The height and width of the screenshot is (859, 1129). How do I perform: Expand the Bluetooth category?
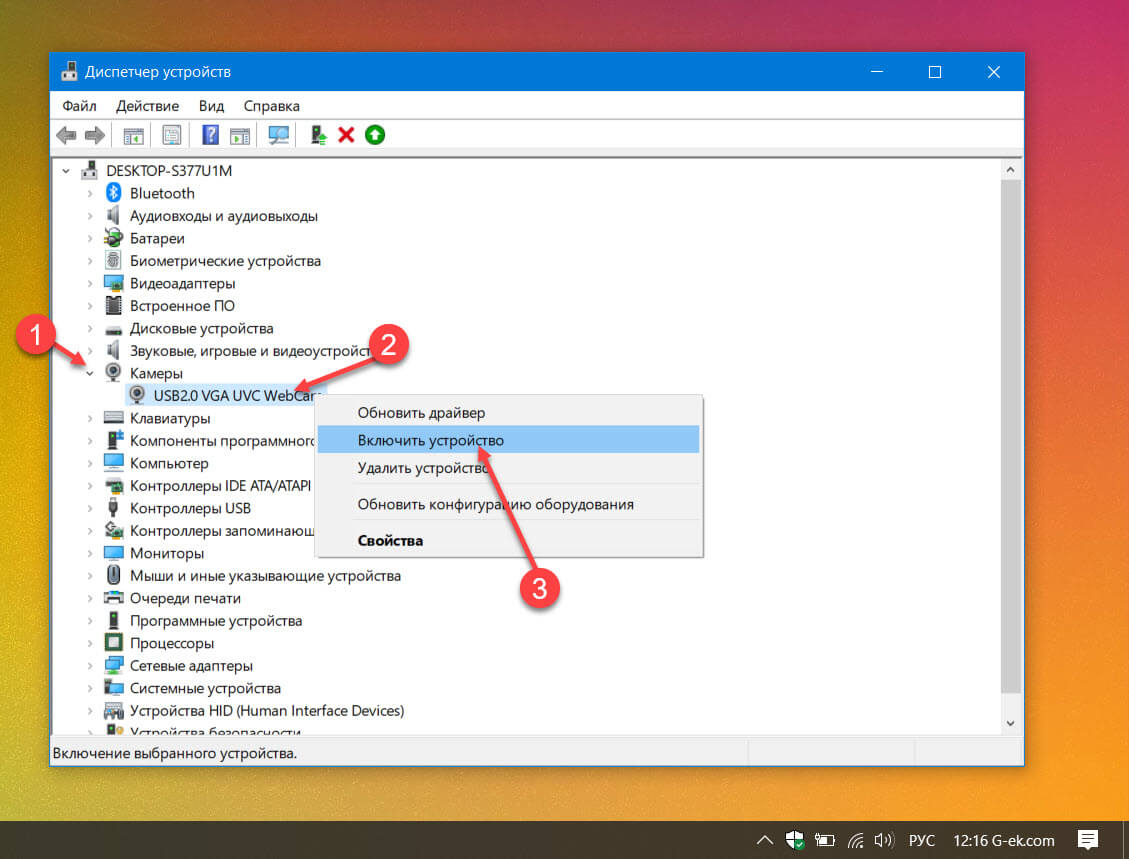click(89, 194)
